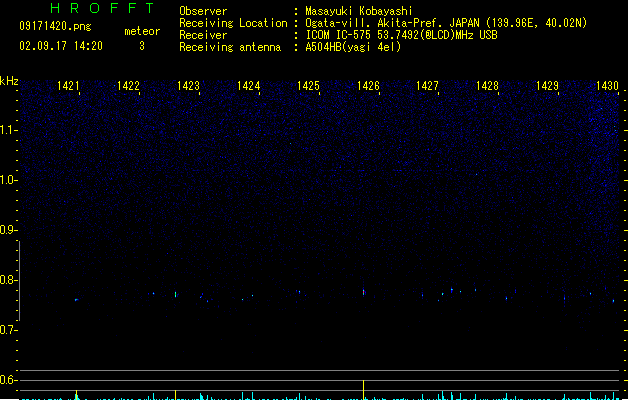The width and height of the screenshot is (629, 400).
Task: Click the 1429 time axis marker
Action: tap(548, 86)
